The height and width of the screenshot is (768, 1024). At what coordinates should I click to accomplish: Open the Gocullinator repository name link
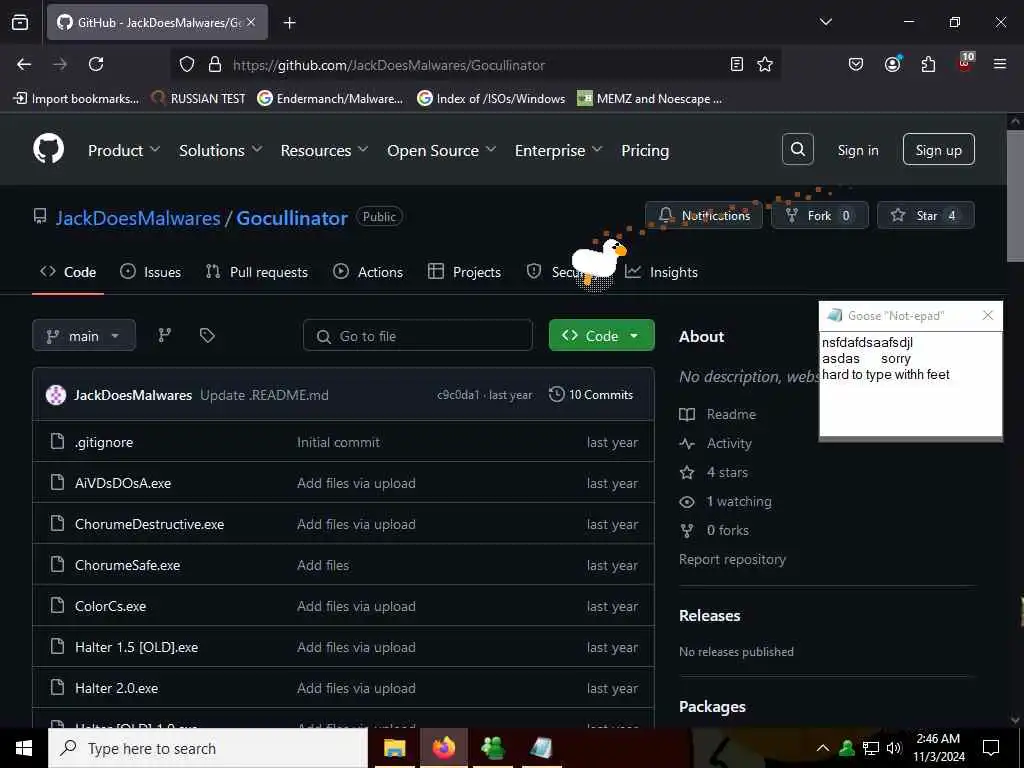pyautogui.click(x=292, y=217)
